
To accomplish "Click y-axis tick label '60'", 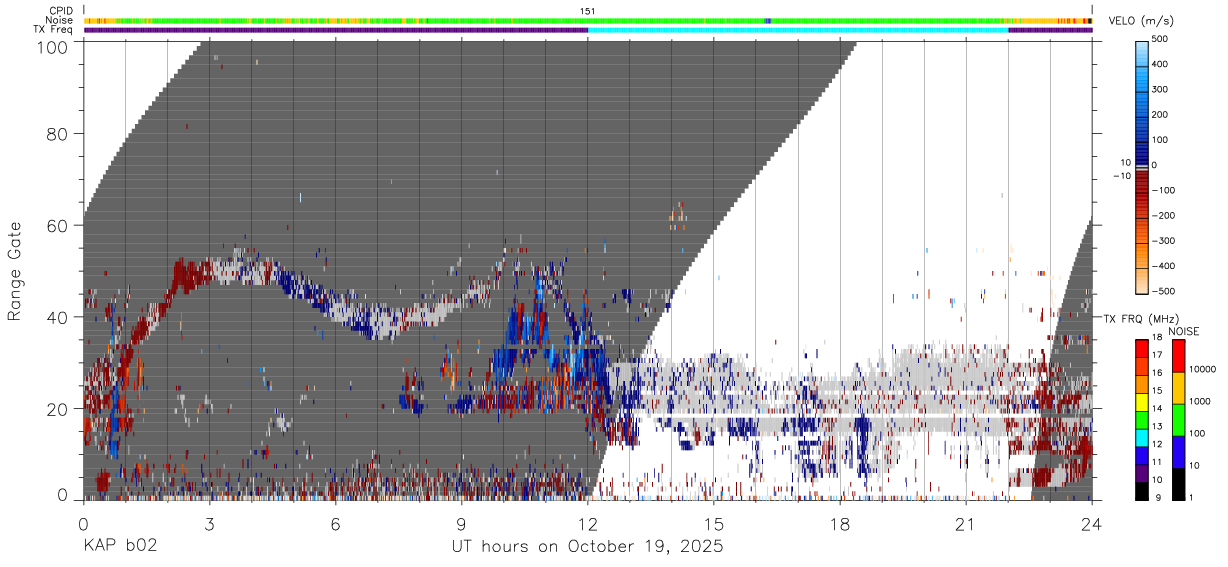I will tap(56, 226).
